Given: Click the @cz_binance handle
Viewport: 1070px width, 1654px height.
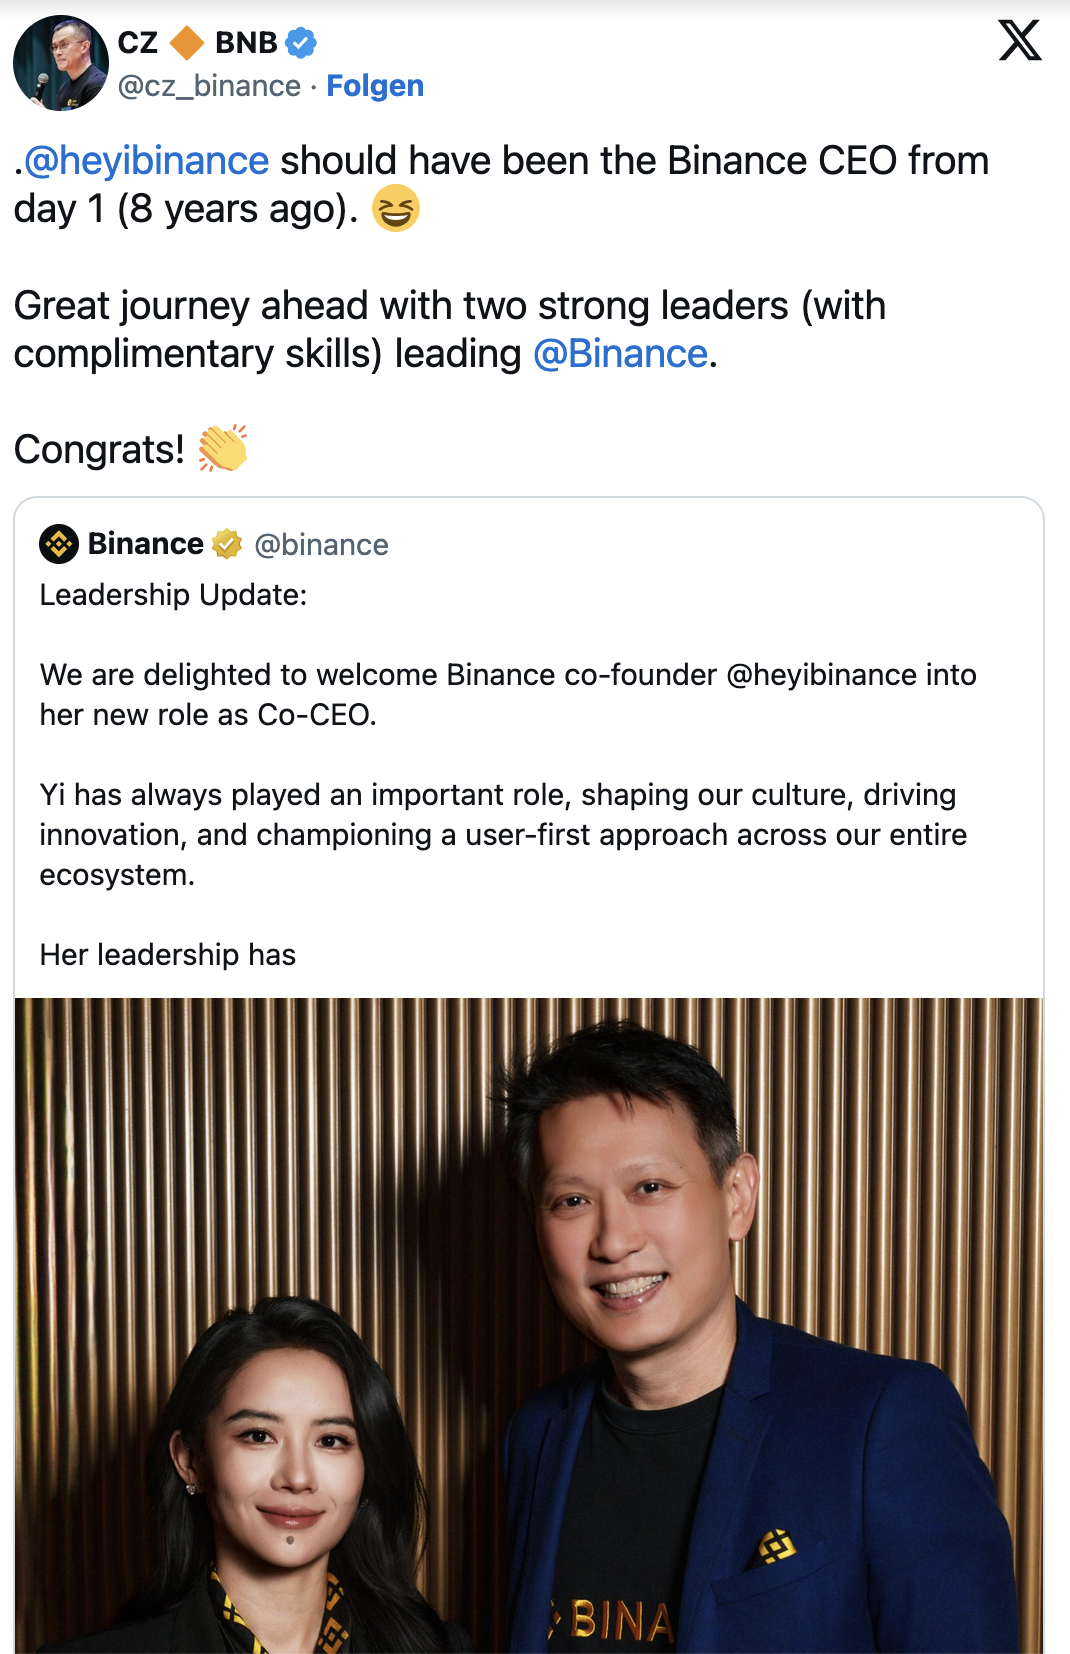Looking at the screenshot, I should pyautogui.click(x=209, y=86).
